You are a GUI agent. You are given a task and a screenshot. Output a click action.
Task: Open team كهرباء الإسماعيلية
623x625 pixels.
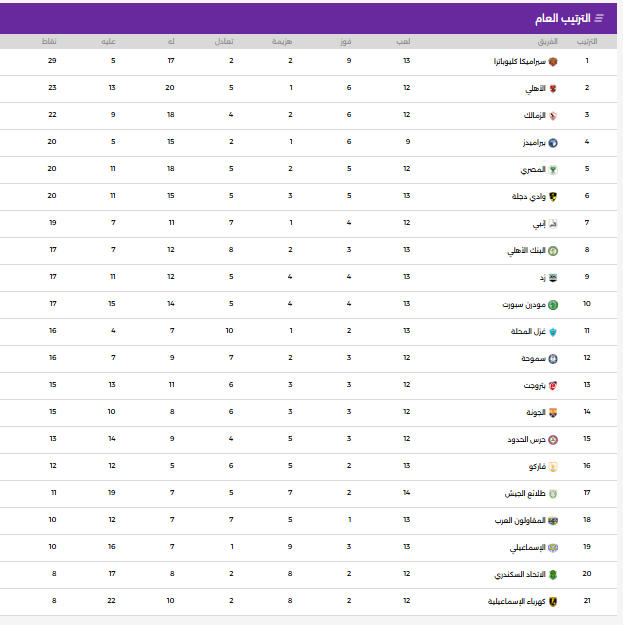517,602
